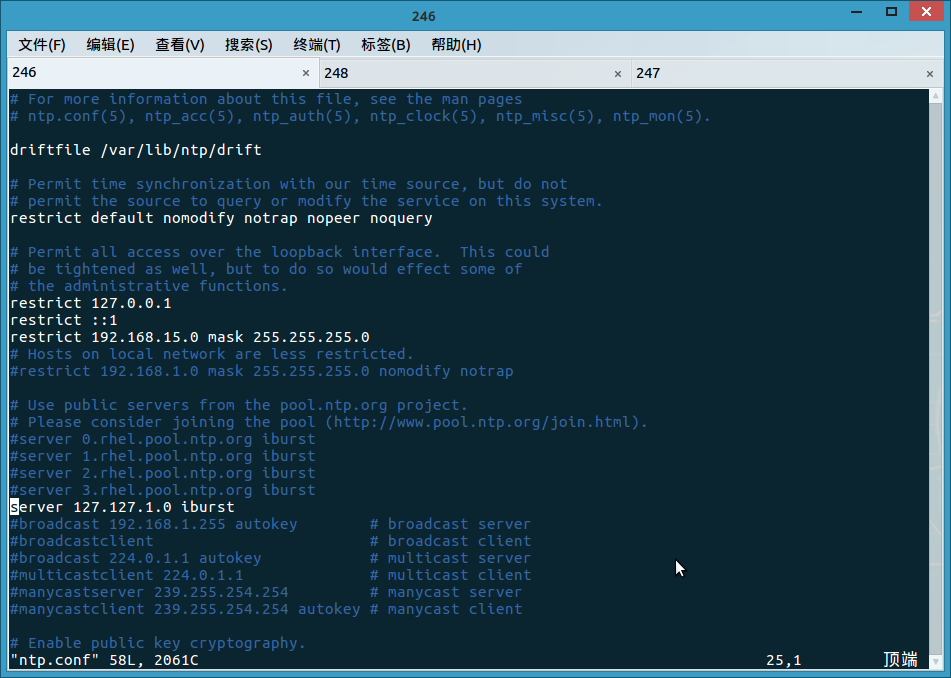Close the terminal window
Viewport: 951px width, 678px height.
coord(926,12)
